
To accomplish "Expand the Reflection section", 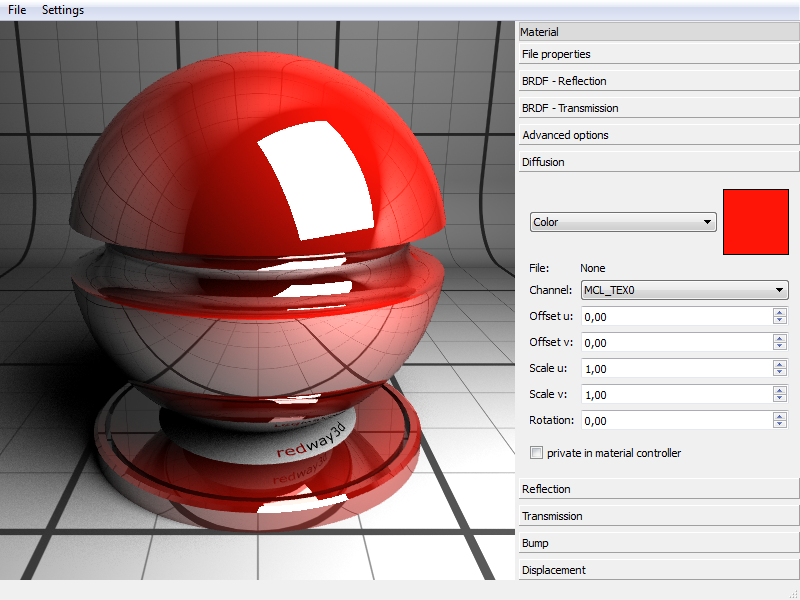I will tap(657, 489).
